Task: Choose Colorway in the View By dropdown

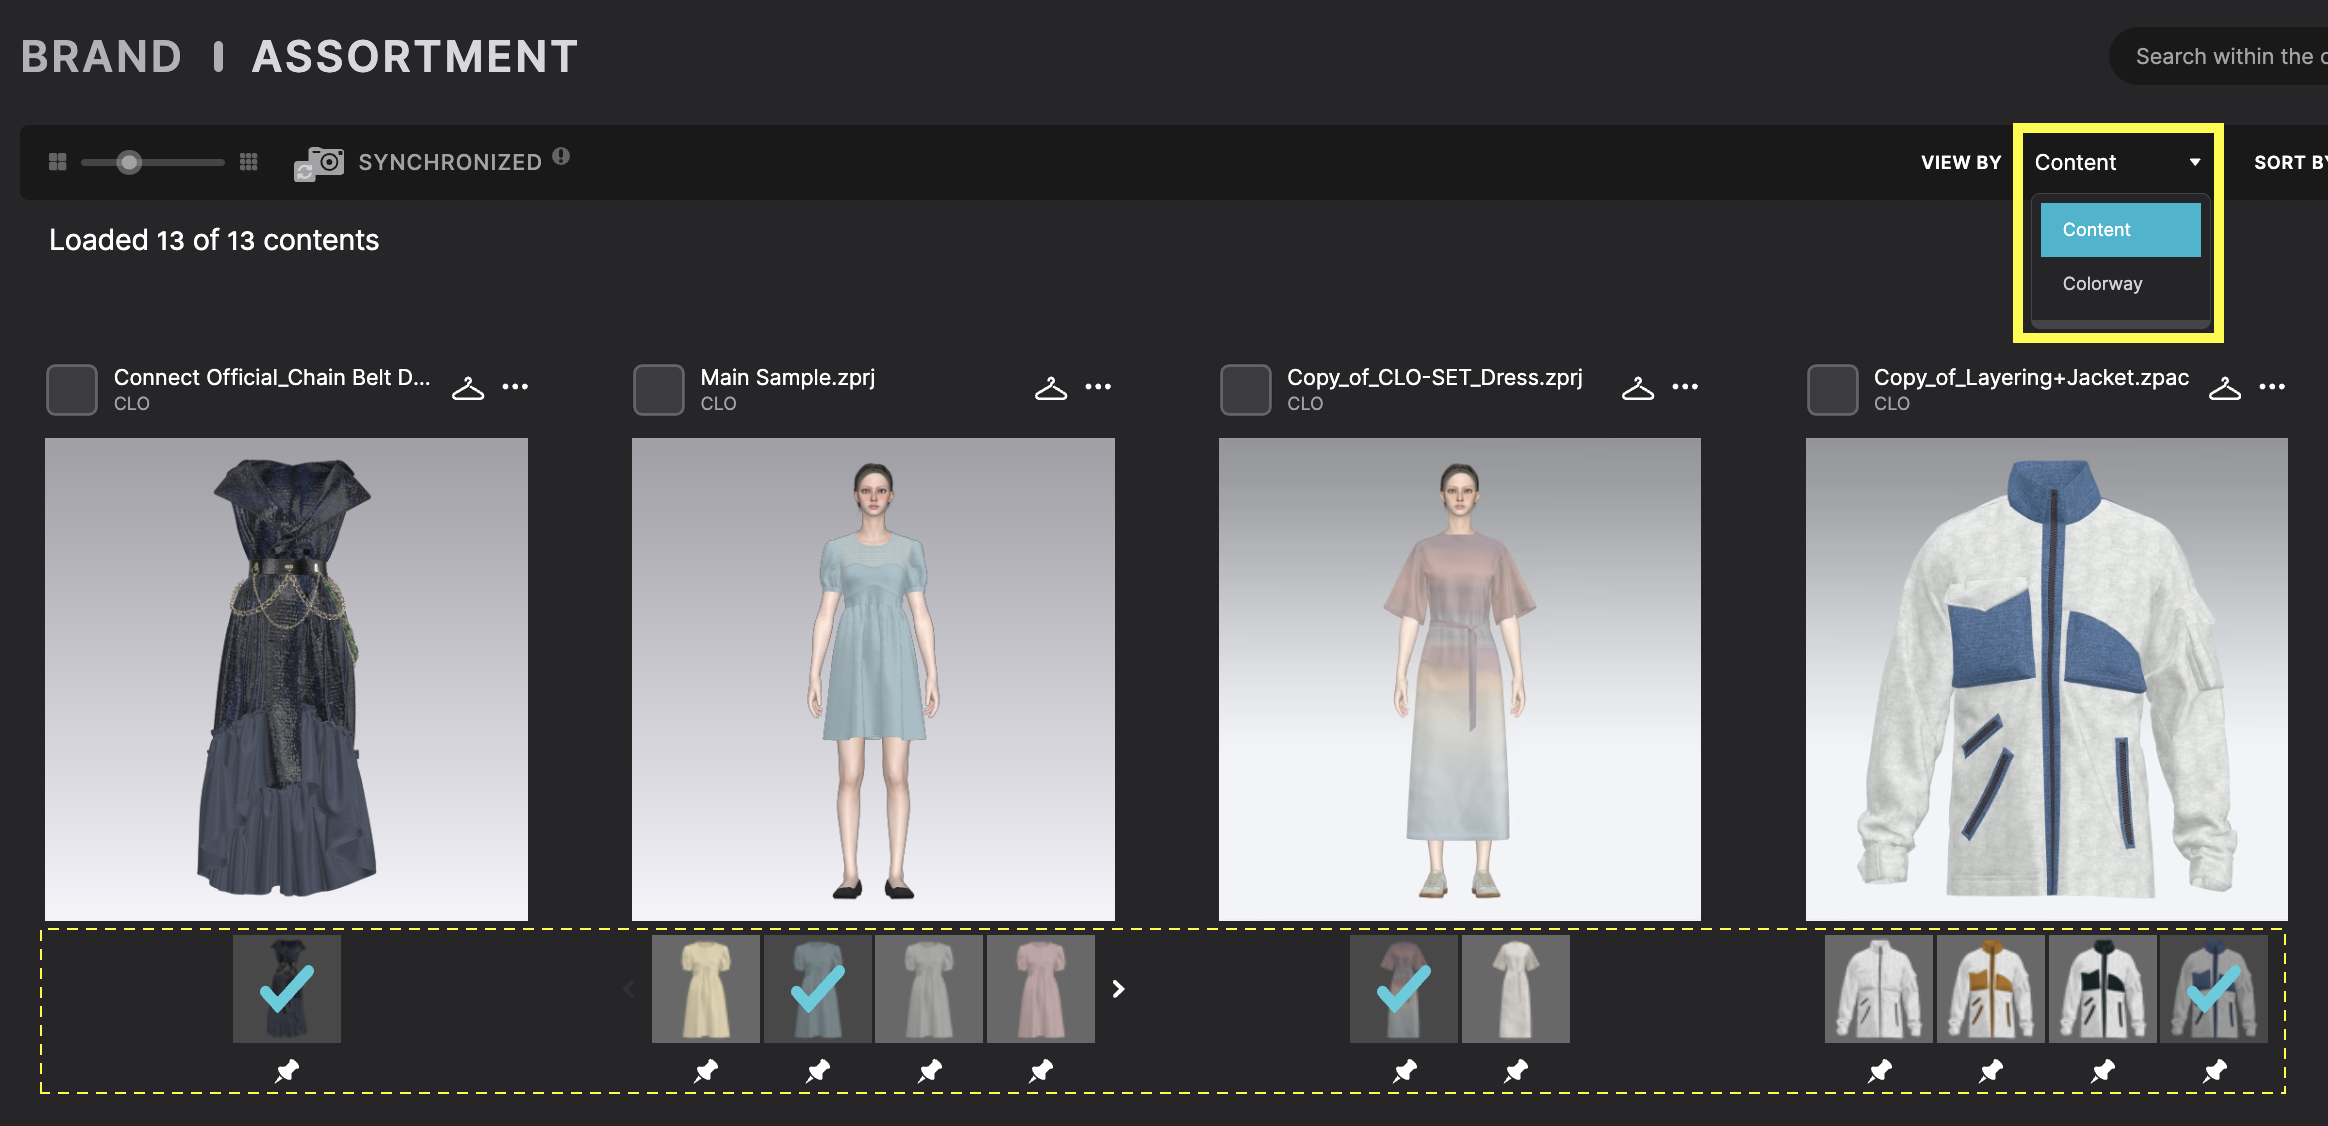Action: click(2102, 283)
